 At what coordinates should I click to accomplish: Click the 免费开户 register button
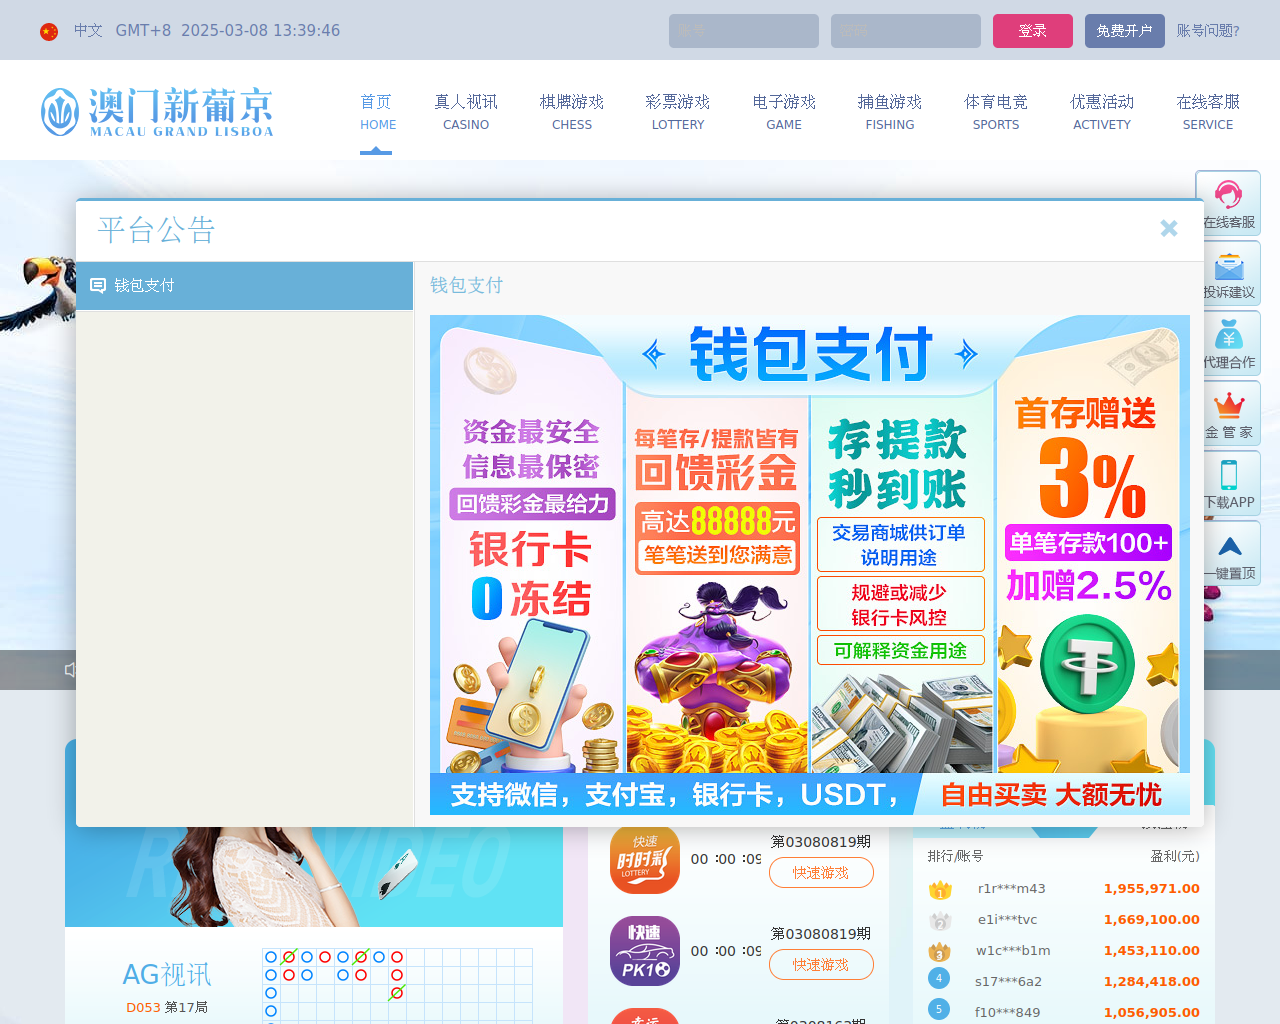[1125, 31]
